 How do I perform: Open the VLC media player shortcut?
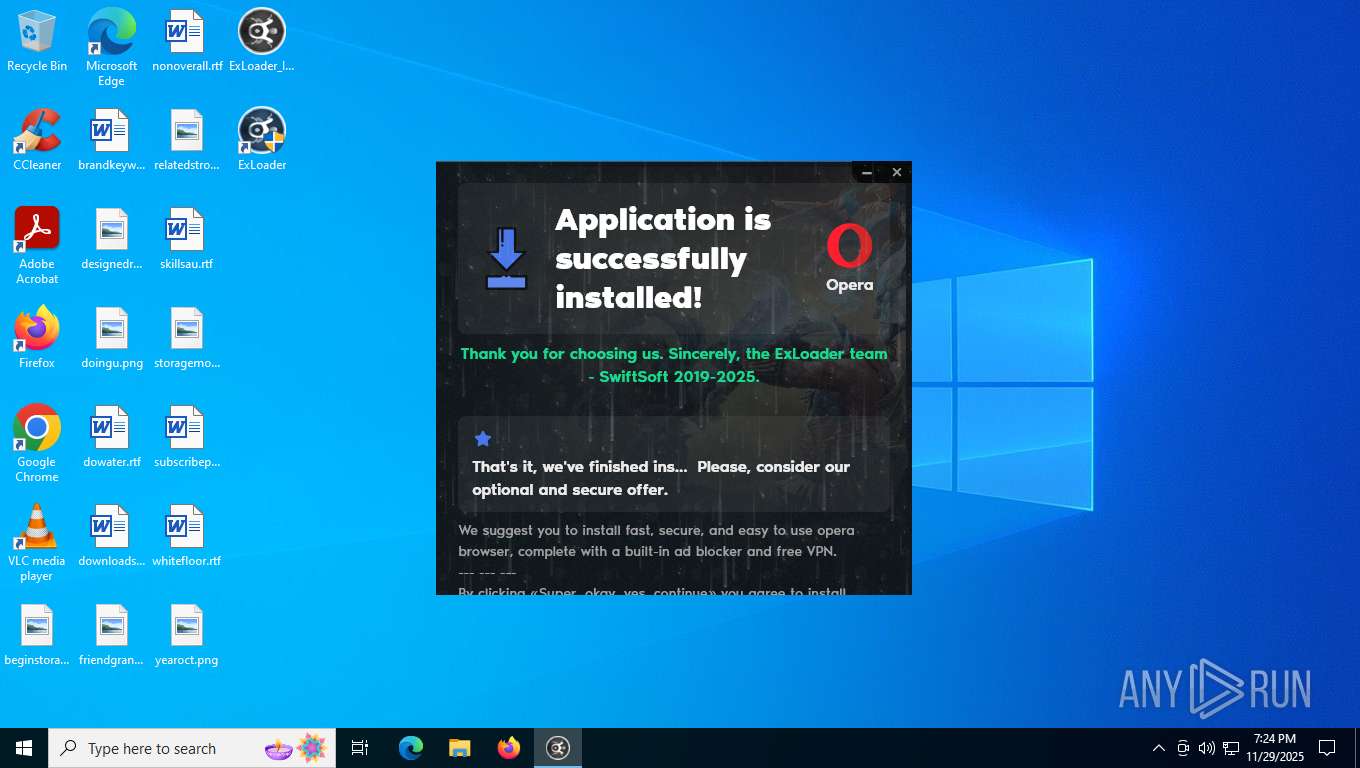tap(37, 543)
